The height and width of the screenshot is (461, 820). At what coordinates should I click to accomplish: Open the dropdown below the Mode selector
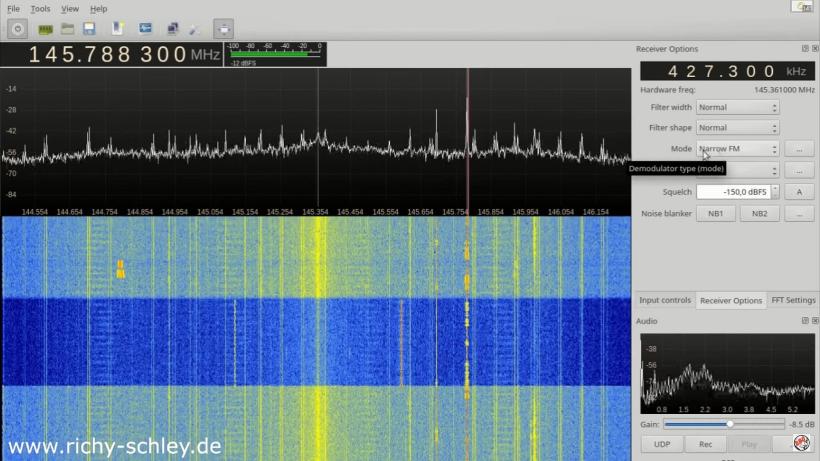point(753,170)
